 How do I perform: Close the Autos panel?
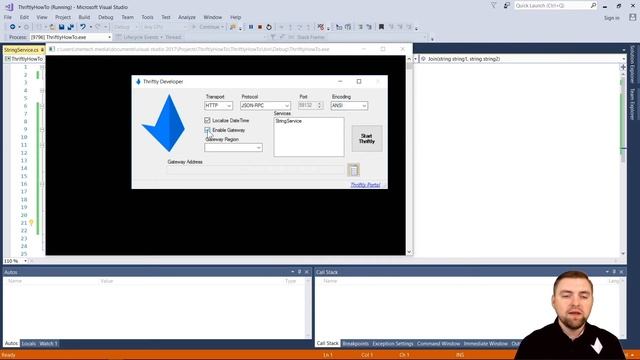point(307,272)
